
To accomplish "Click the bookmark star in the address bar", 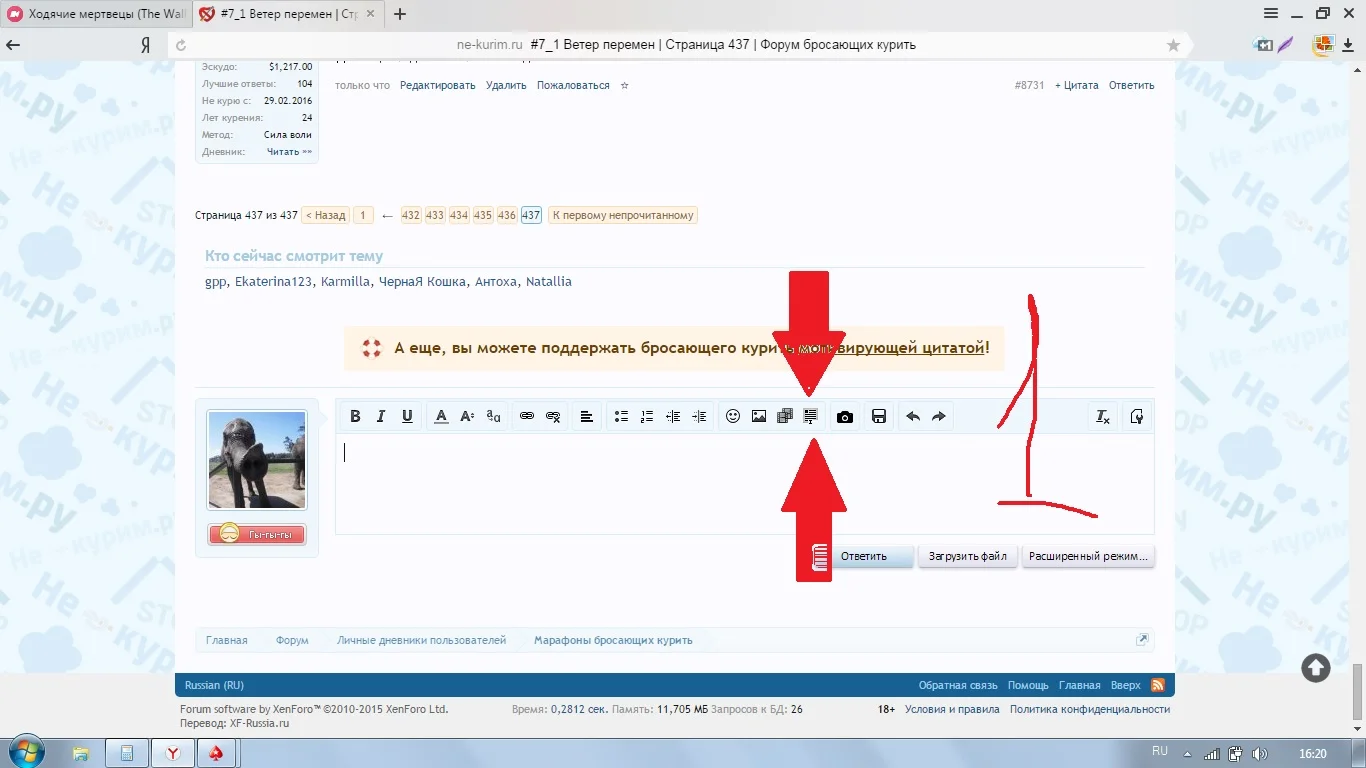I will (1174, 45).
